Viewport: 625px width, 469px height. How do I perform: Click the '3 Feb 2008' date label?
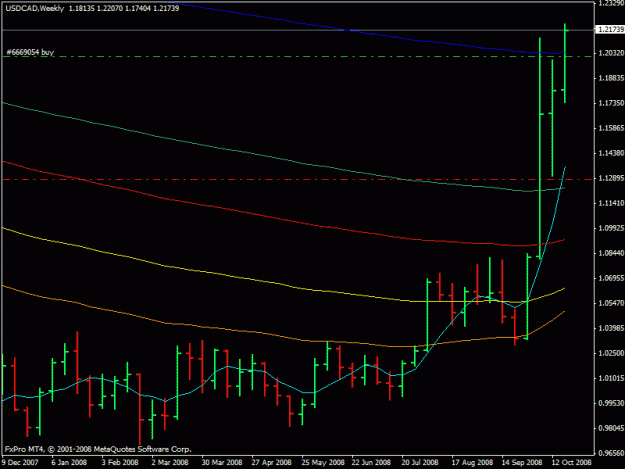[120, 463]
